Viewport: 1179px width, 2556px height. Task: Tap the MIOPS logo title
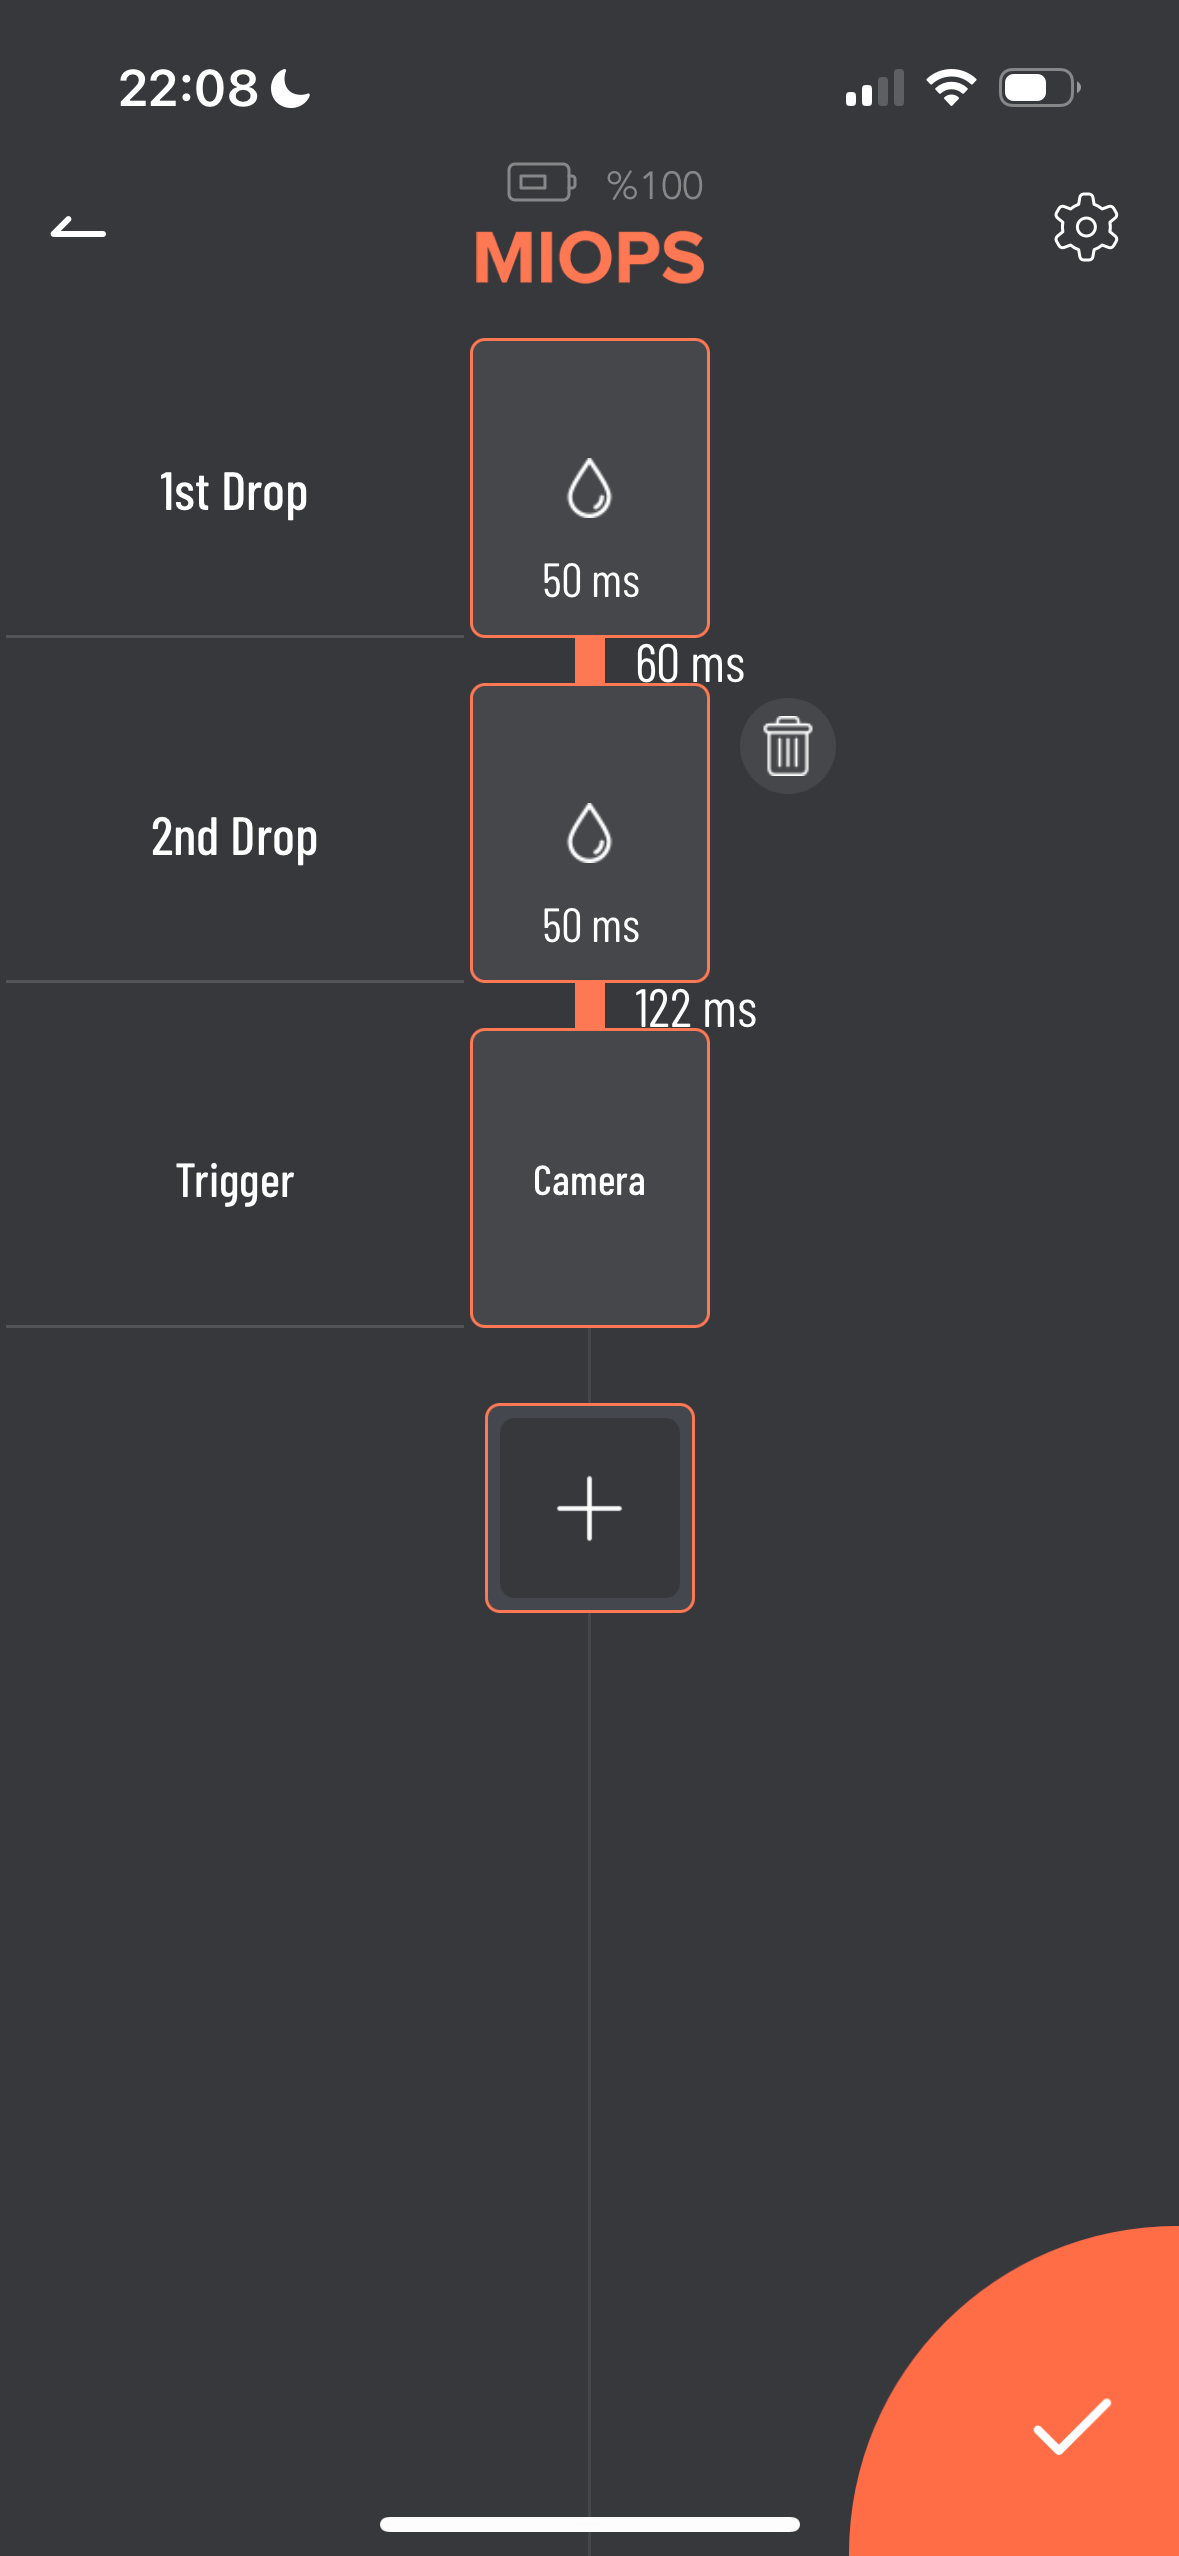[590, 258]
